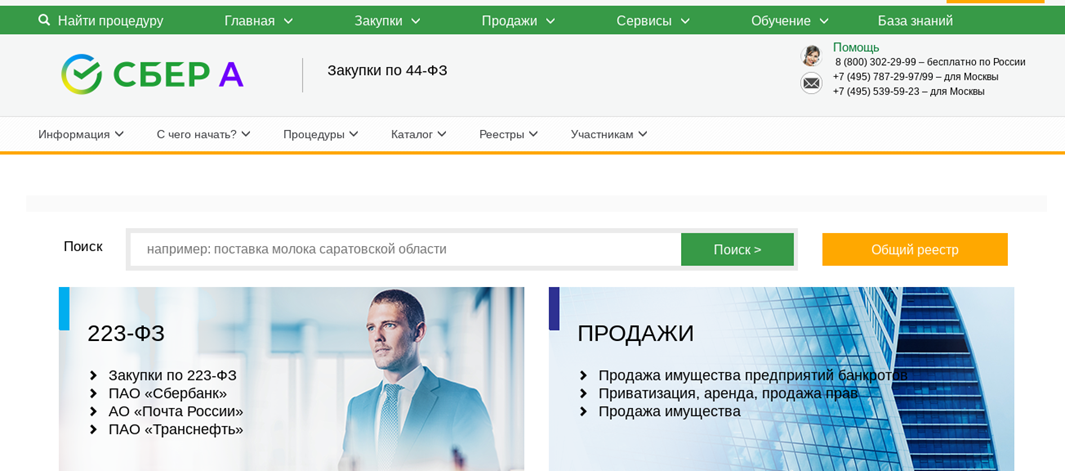Click the 223-ФЗ banner heading
The height and width of the screenshot is (471, 1065).
click(x=126, y=334)
